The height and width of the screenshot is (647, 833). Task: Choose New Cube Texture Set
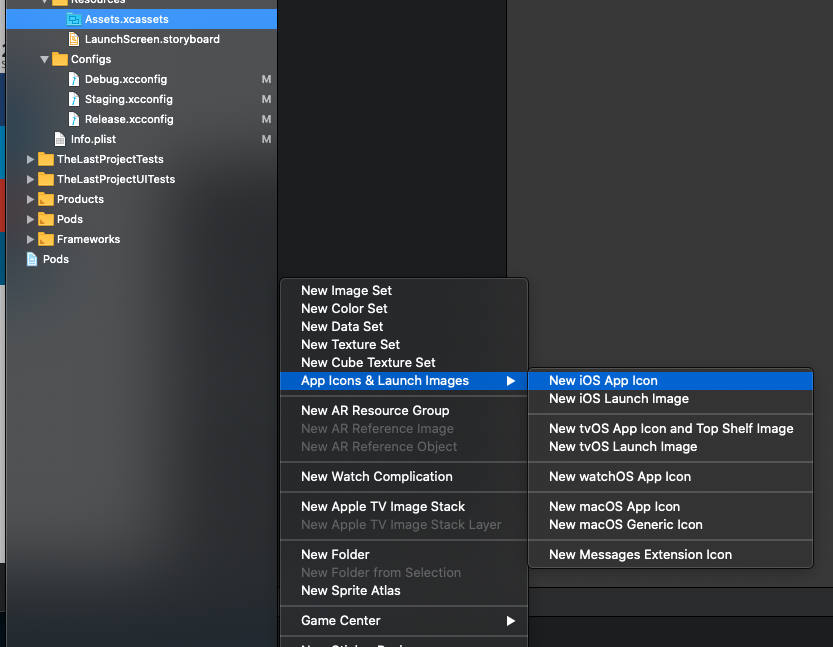coord(404,363)
